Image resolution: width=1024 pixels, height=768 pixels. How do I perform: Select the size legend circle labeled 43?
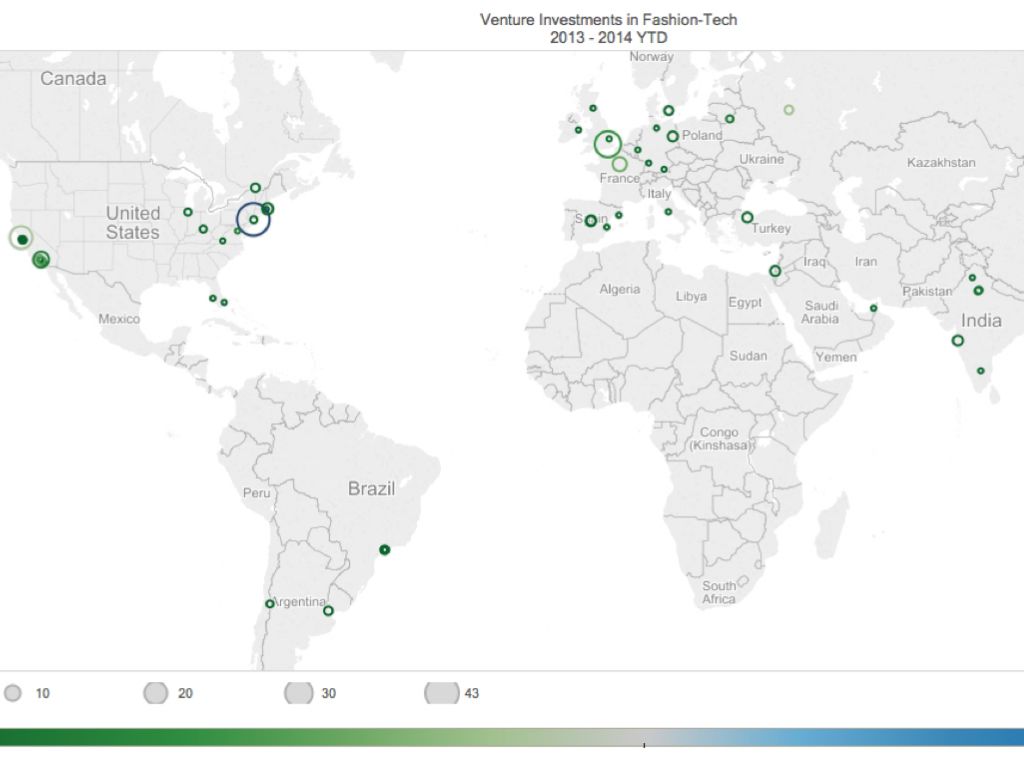pos(442,693)
